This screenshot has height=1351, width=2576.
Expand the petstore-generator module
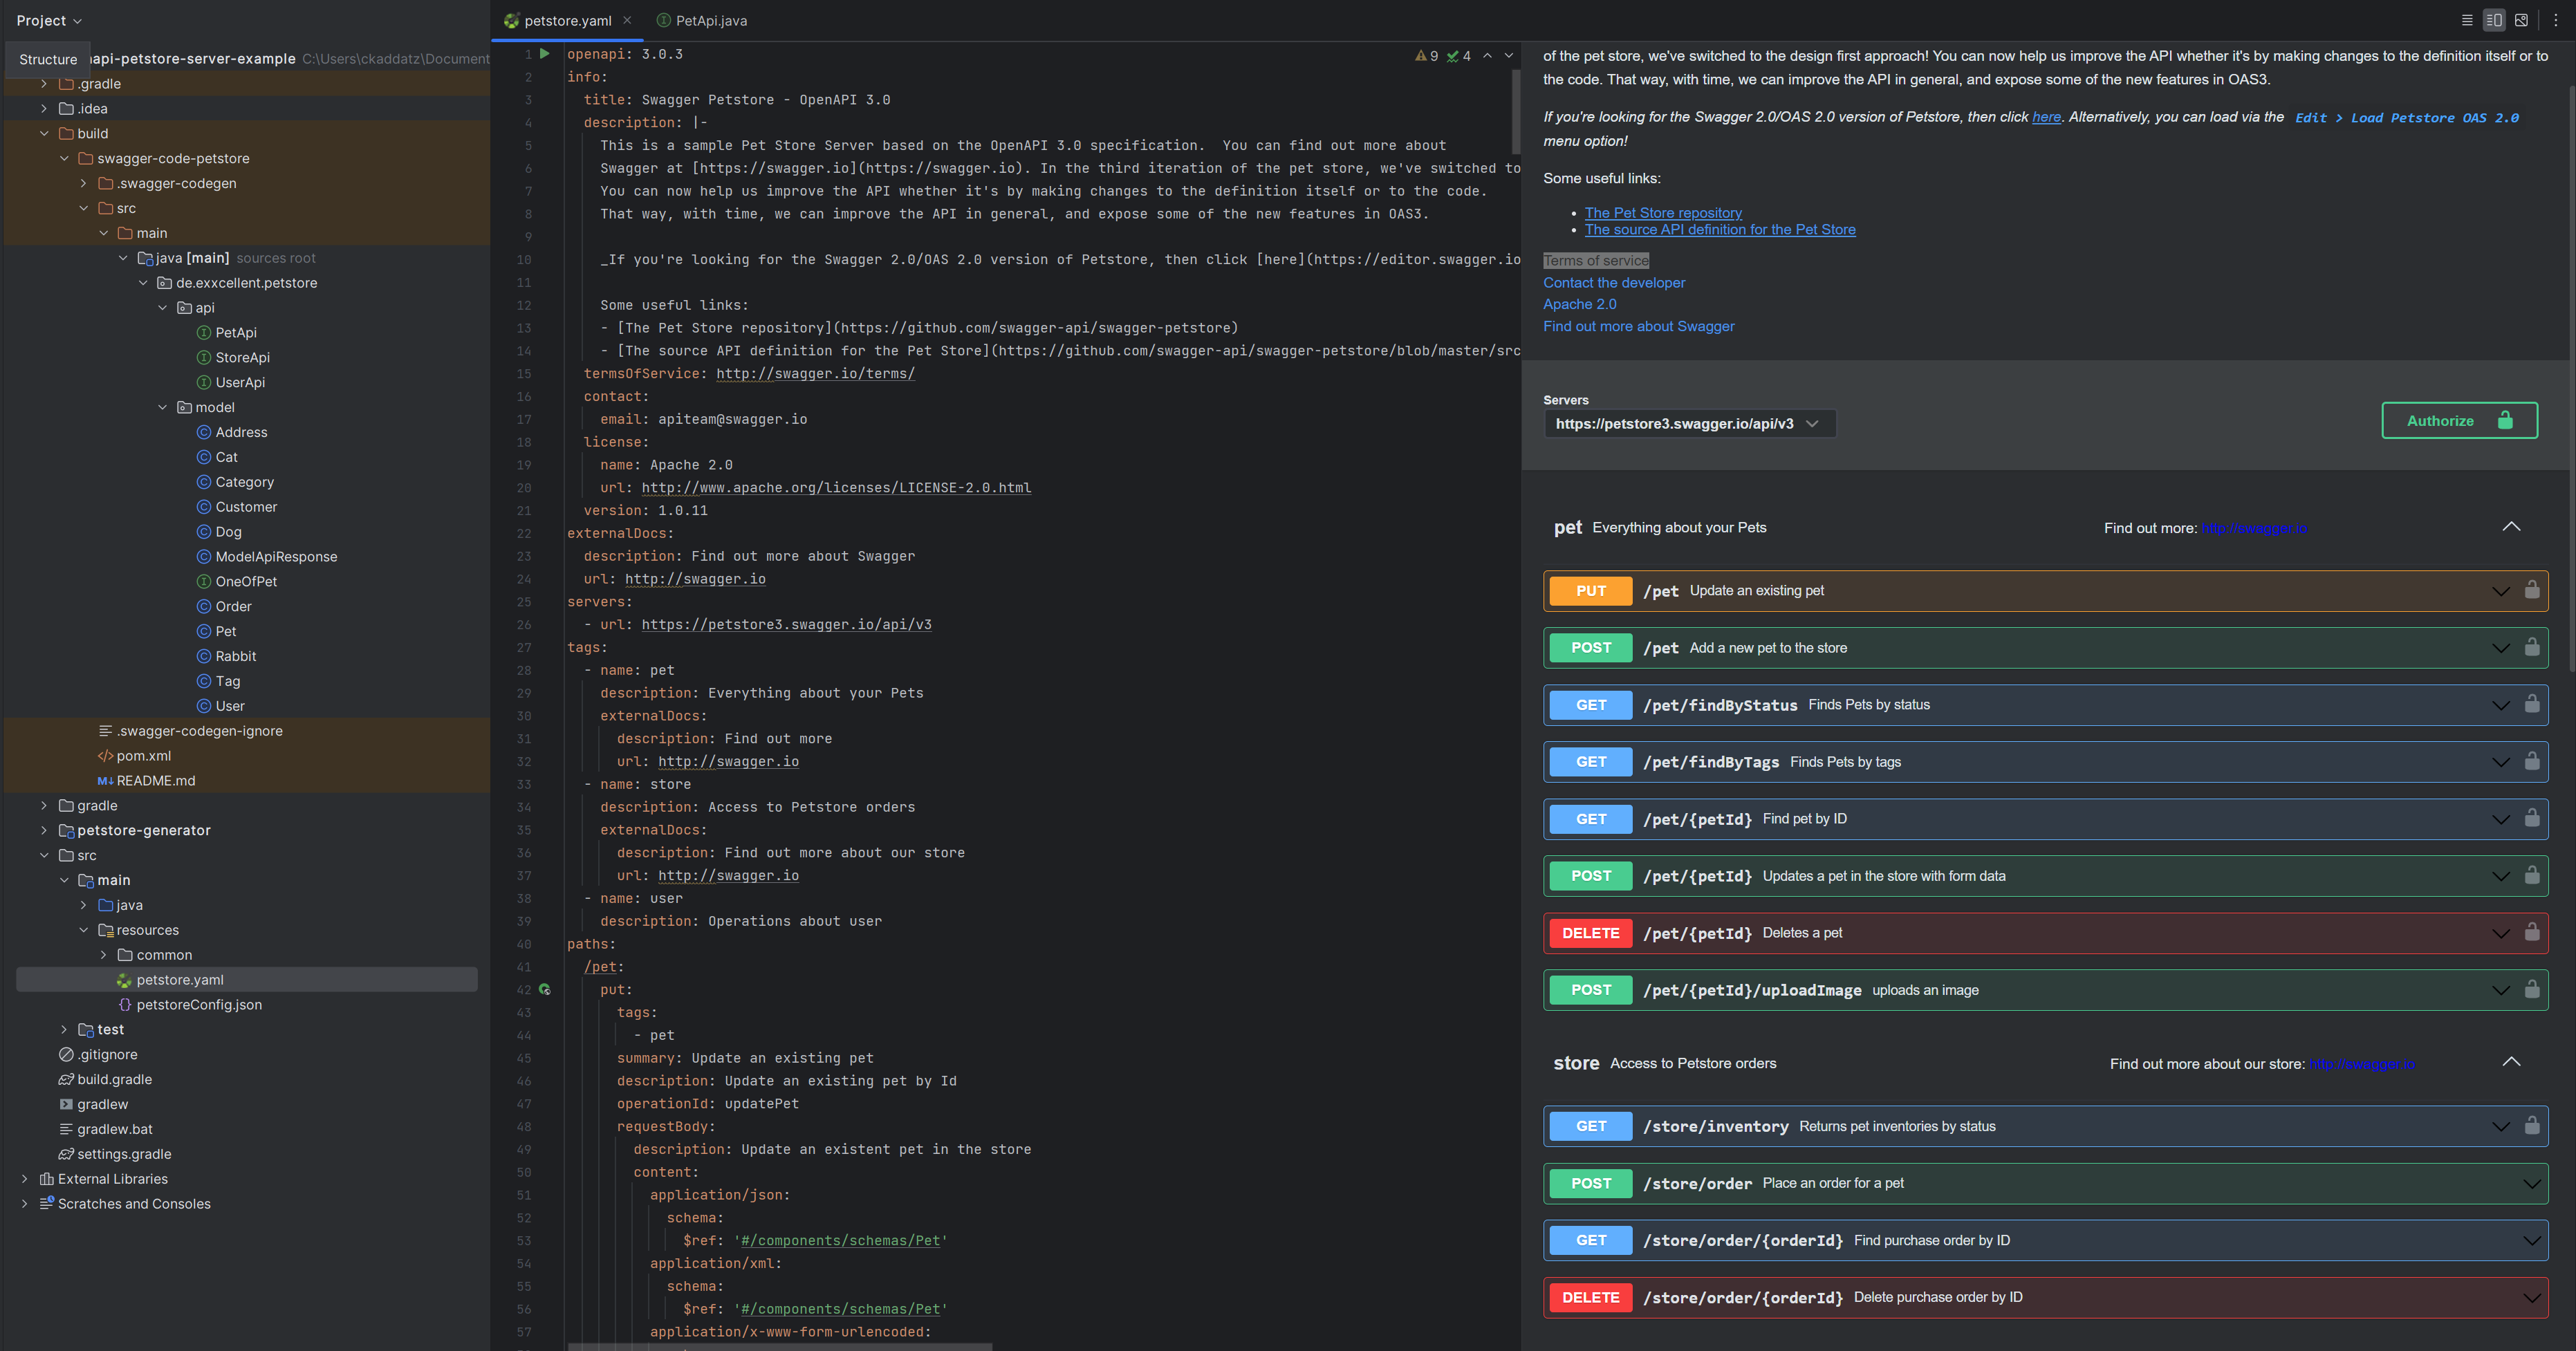click(44, 831)
